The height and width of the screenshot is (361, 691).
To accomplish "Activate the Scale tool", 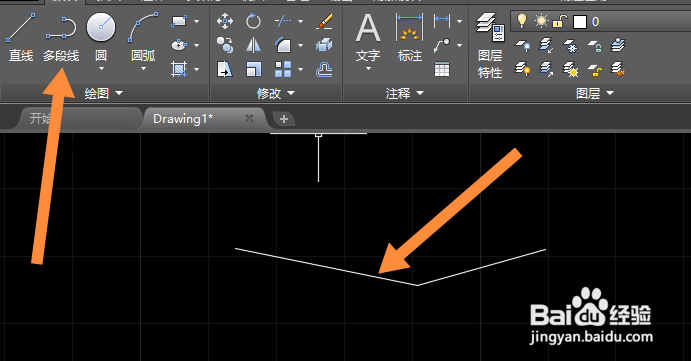I will pyautogui.click(x=253, y=69).
